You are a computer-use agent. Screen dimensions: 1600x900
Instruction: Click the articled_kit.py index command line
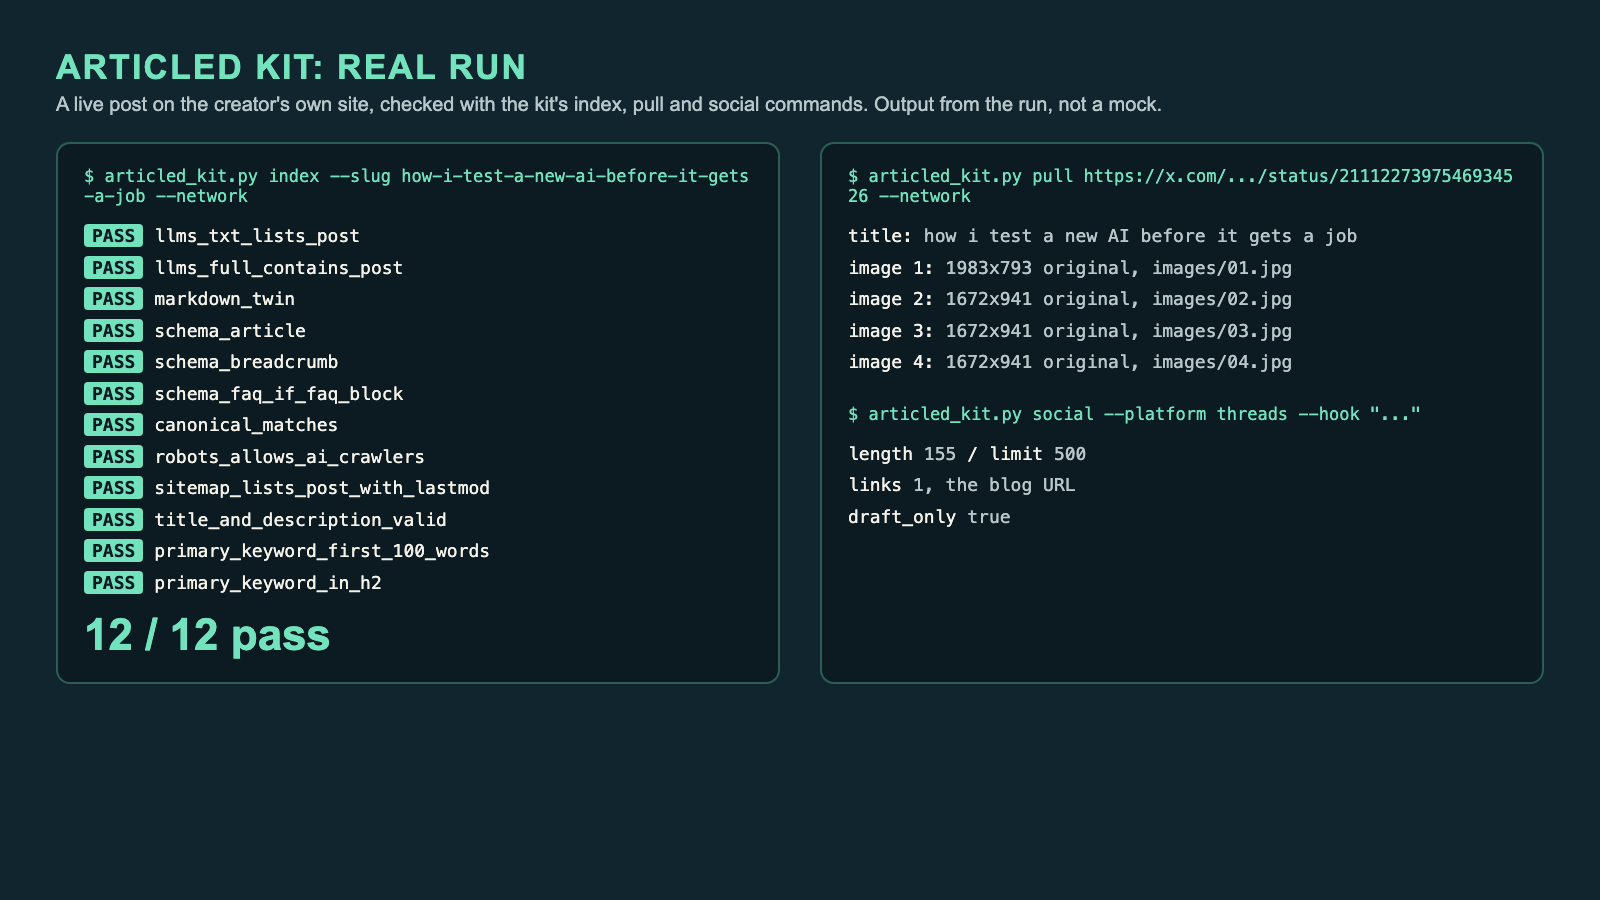417,186
